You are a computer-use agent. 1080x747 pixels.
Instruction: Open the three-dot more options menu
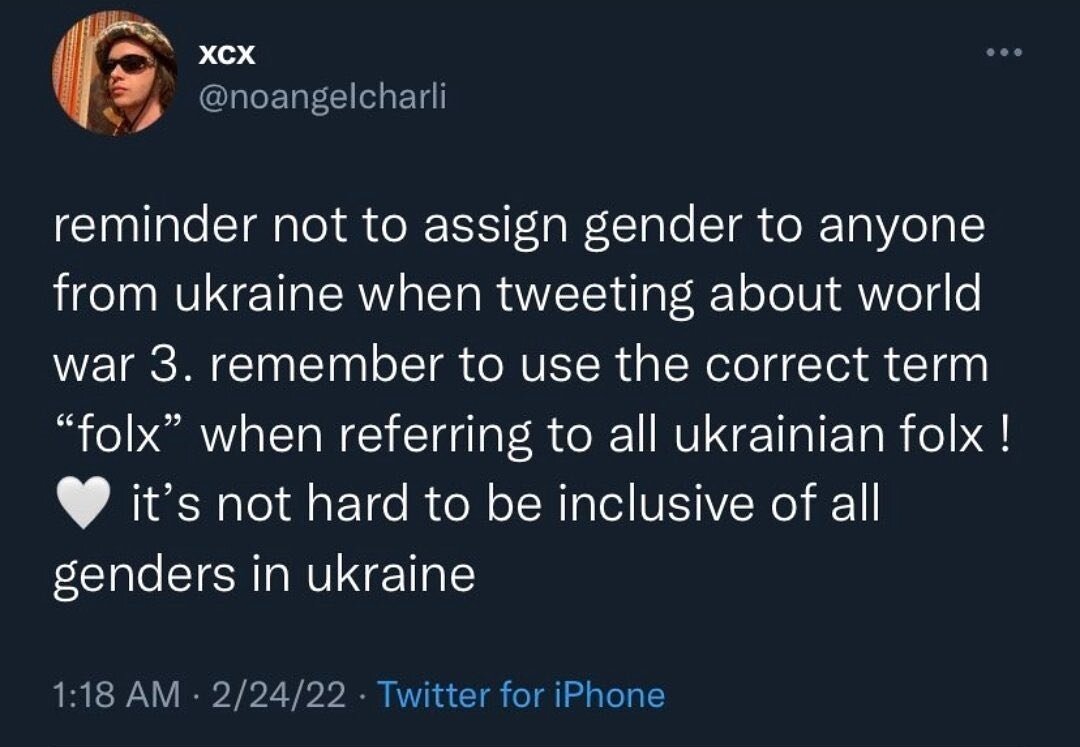1002,52
